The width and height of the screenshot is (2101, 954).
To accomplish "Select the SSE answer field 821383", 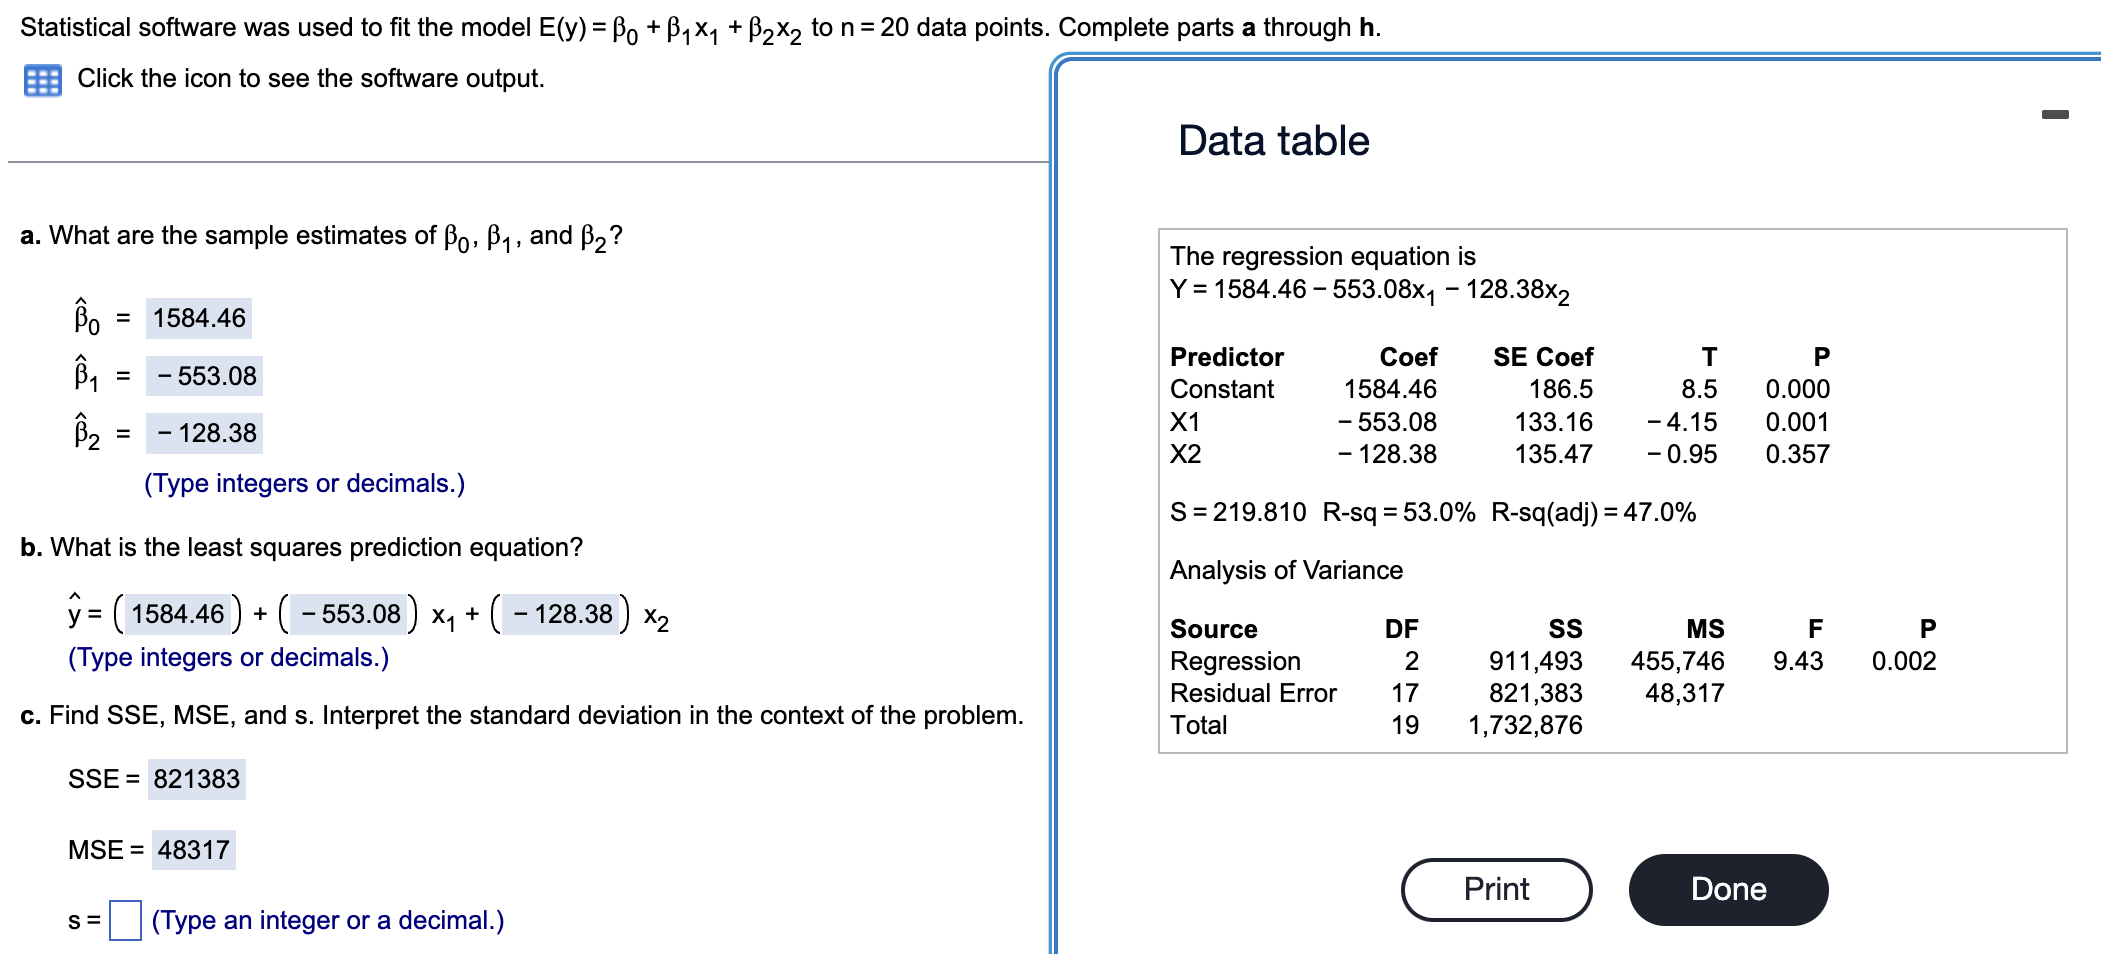I will click(197, 779).
